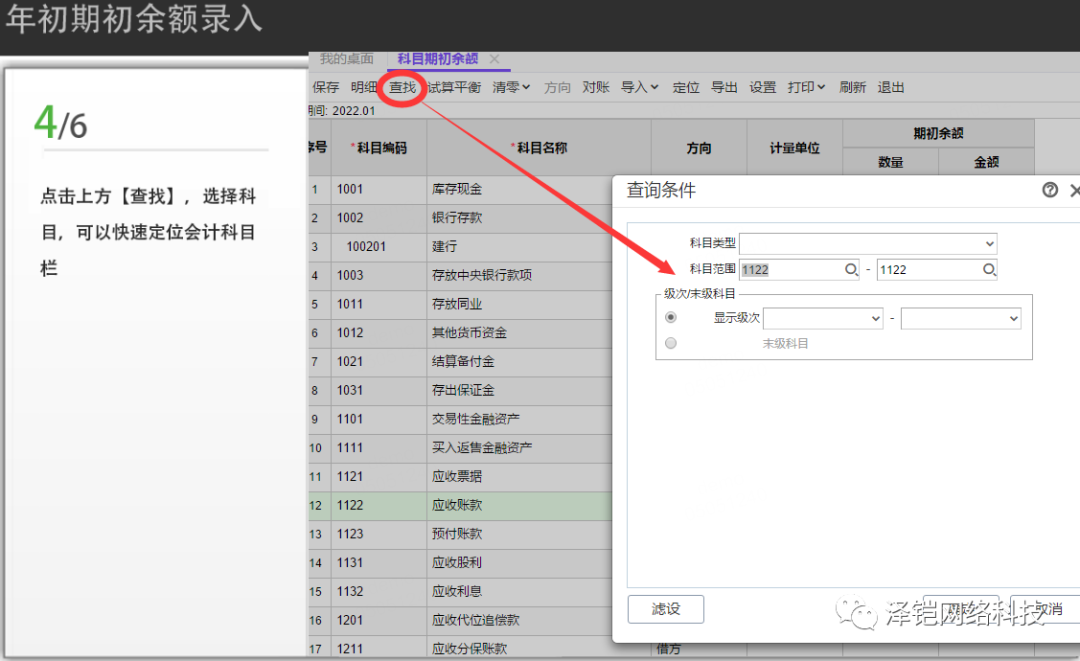The width and height of the screenshot is (1080, 661).
Task: Click 保存 in the toolbar
Action: point(326,88)
